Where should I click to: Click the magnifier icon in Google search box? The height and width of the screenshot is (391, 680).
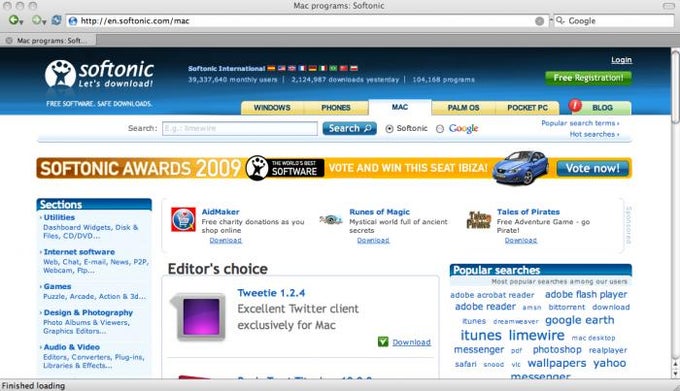(560, 20)
